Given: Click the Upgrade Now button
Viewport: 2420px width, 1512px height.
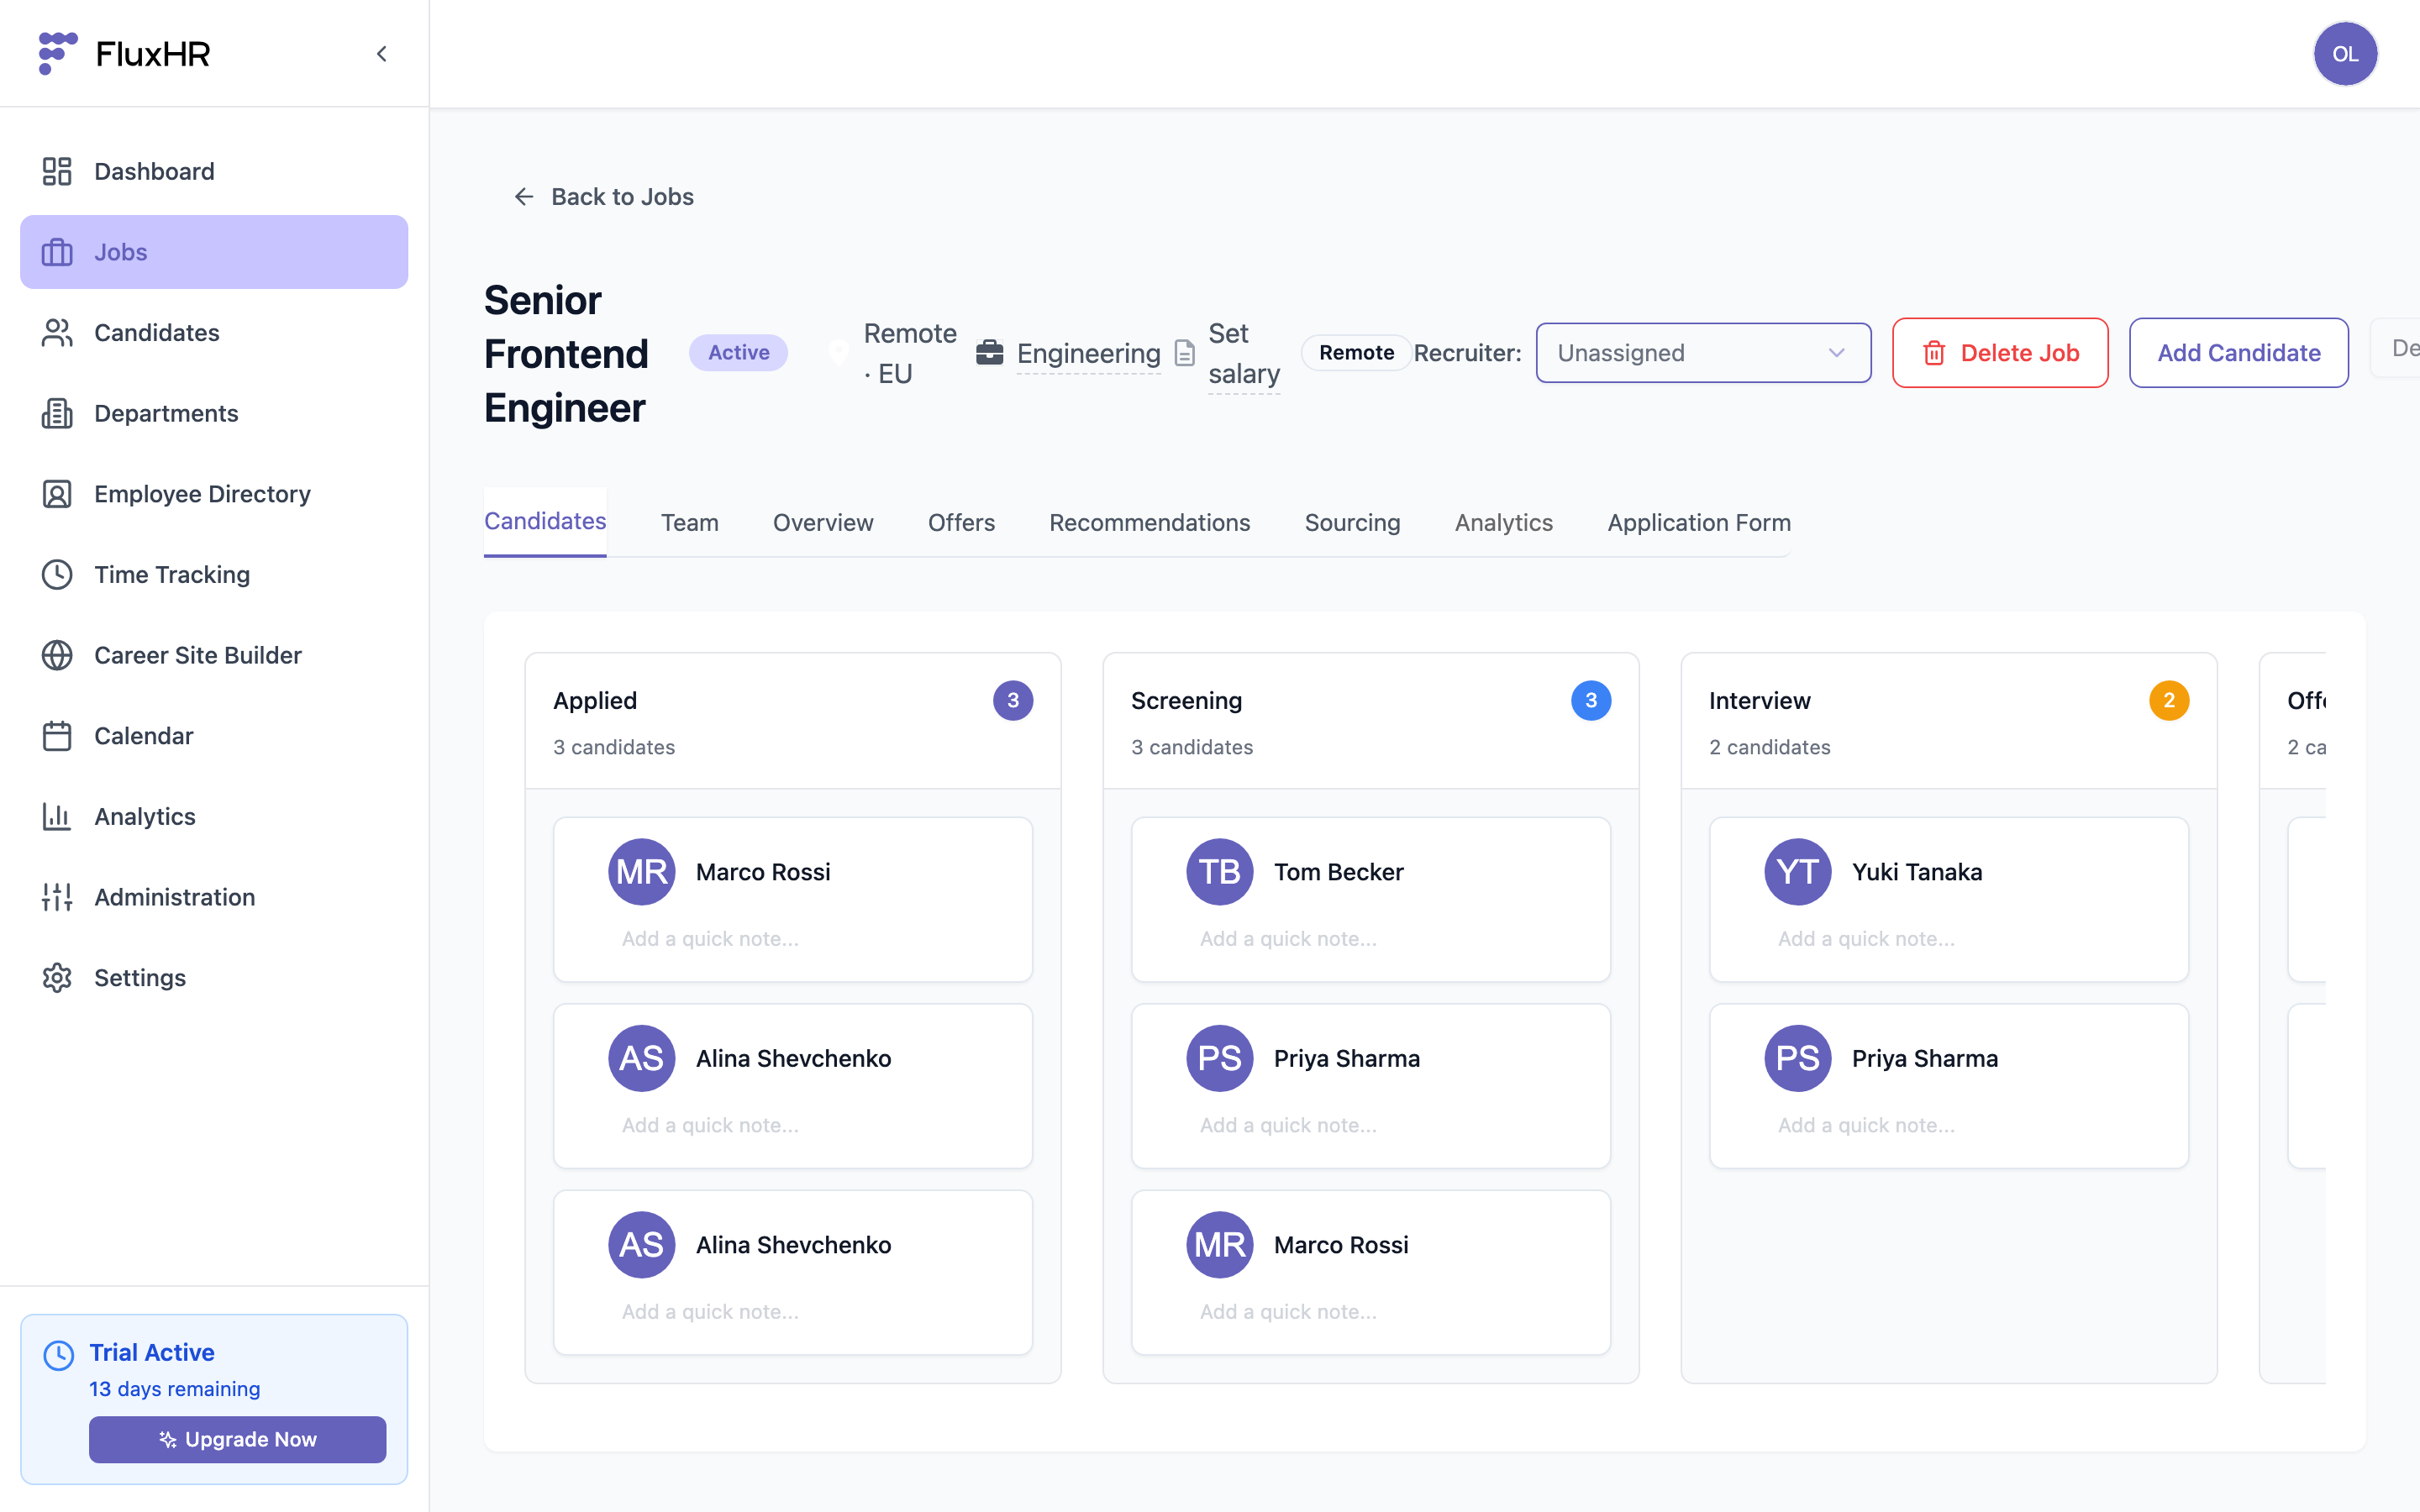Looking at the screenshot, I should (x=238, y=1439).
